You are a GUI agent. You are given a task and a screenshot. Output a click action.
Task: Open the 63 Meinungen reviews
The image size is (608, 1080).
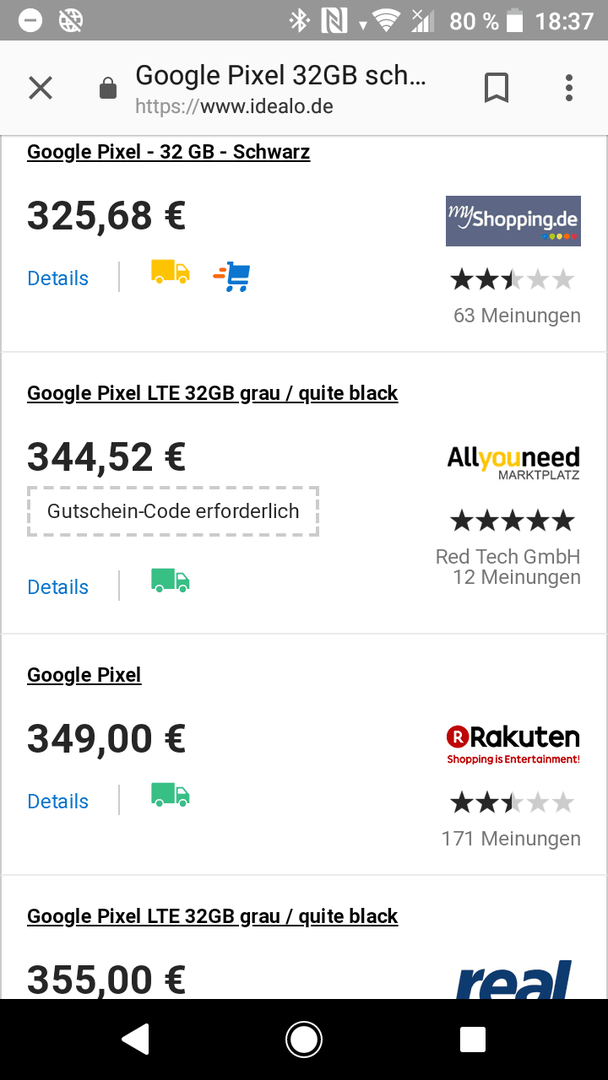(517, 315)
